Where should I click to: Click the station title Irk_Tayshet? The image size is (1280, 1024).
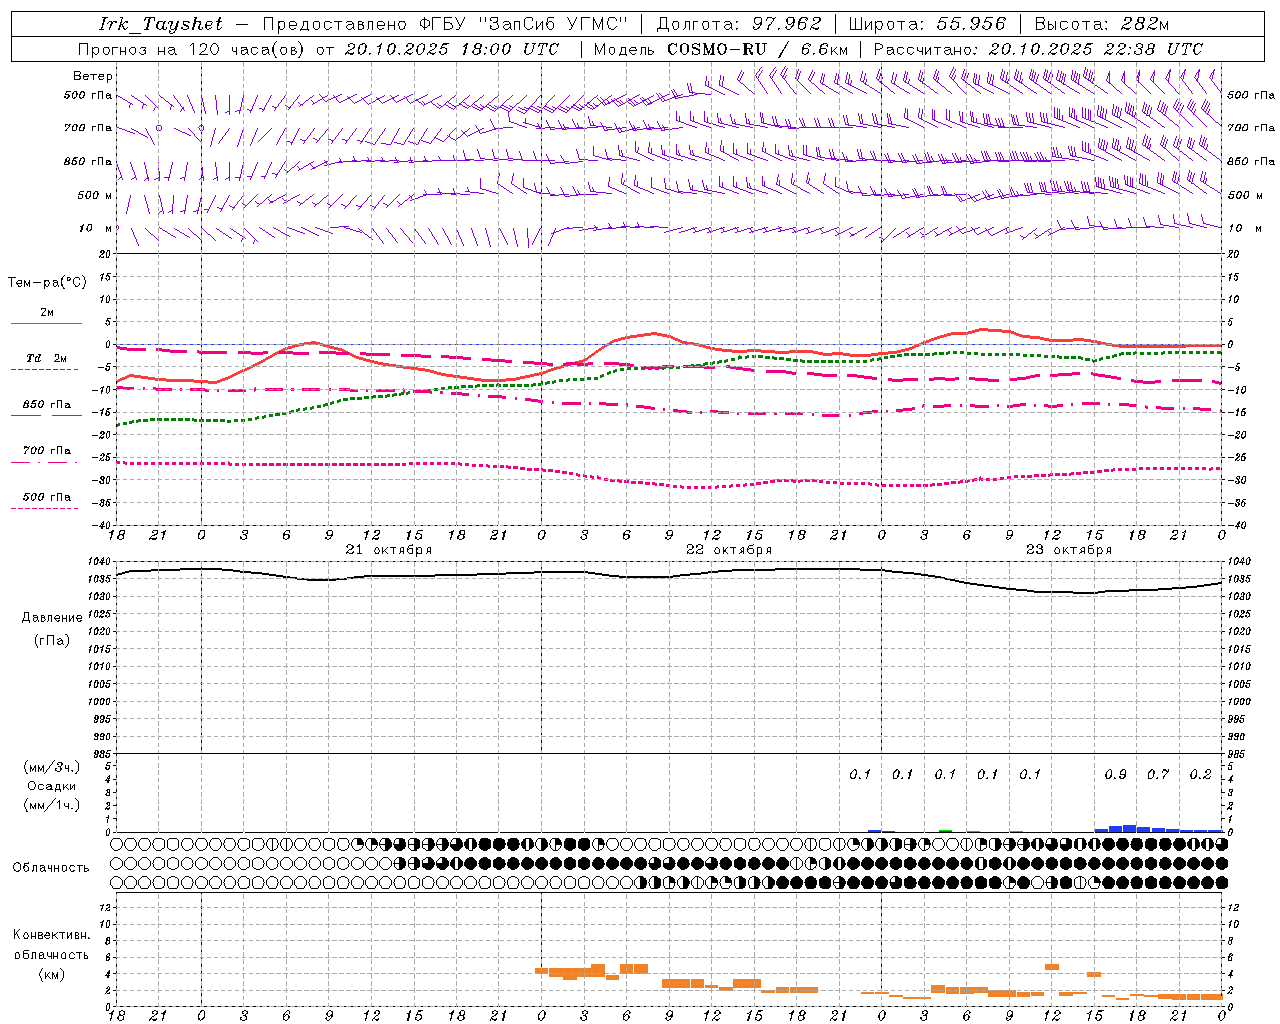[161, 24]
